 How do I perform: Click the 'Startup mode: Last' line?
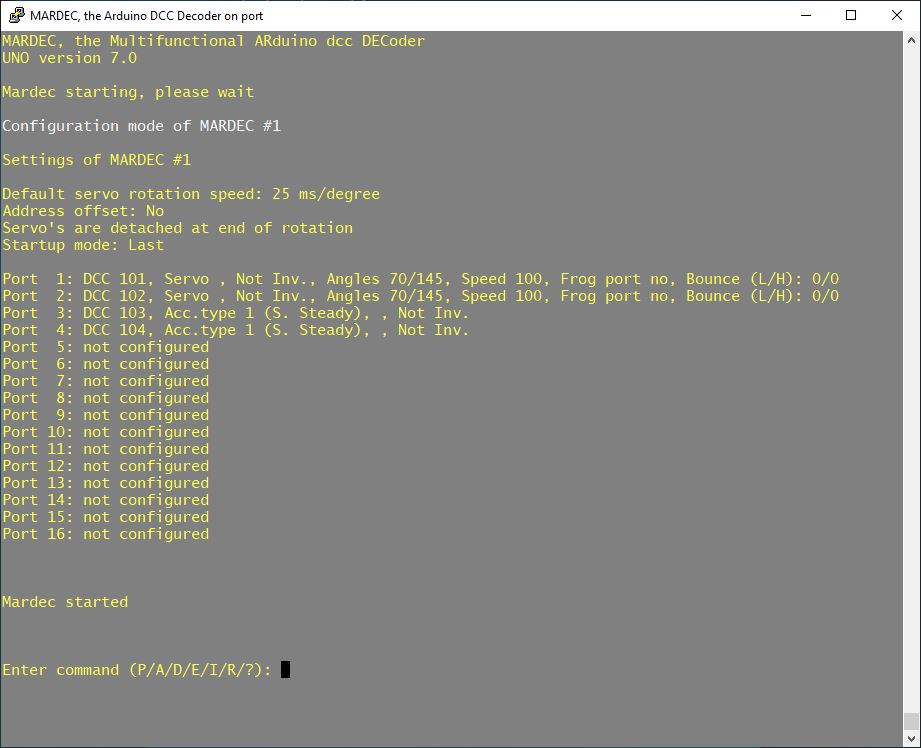(83, 245)
